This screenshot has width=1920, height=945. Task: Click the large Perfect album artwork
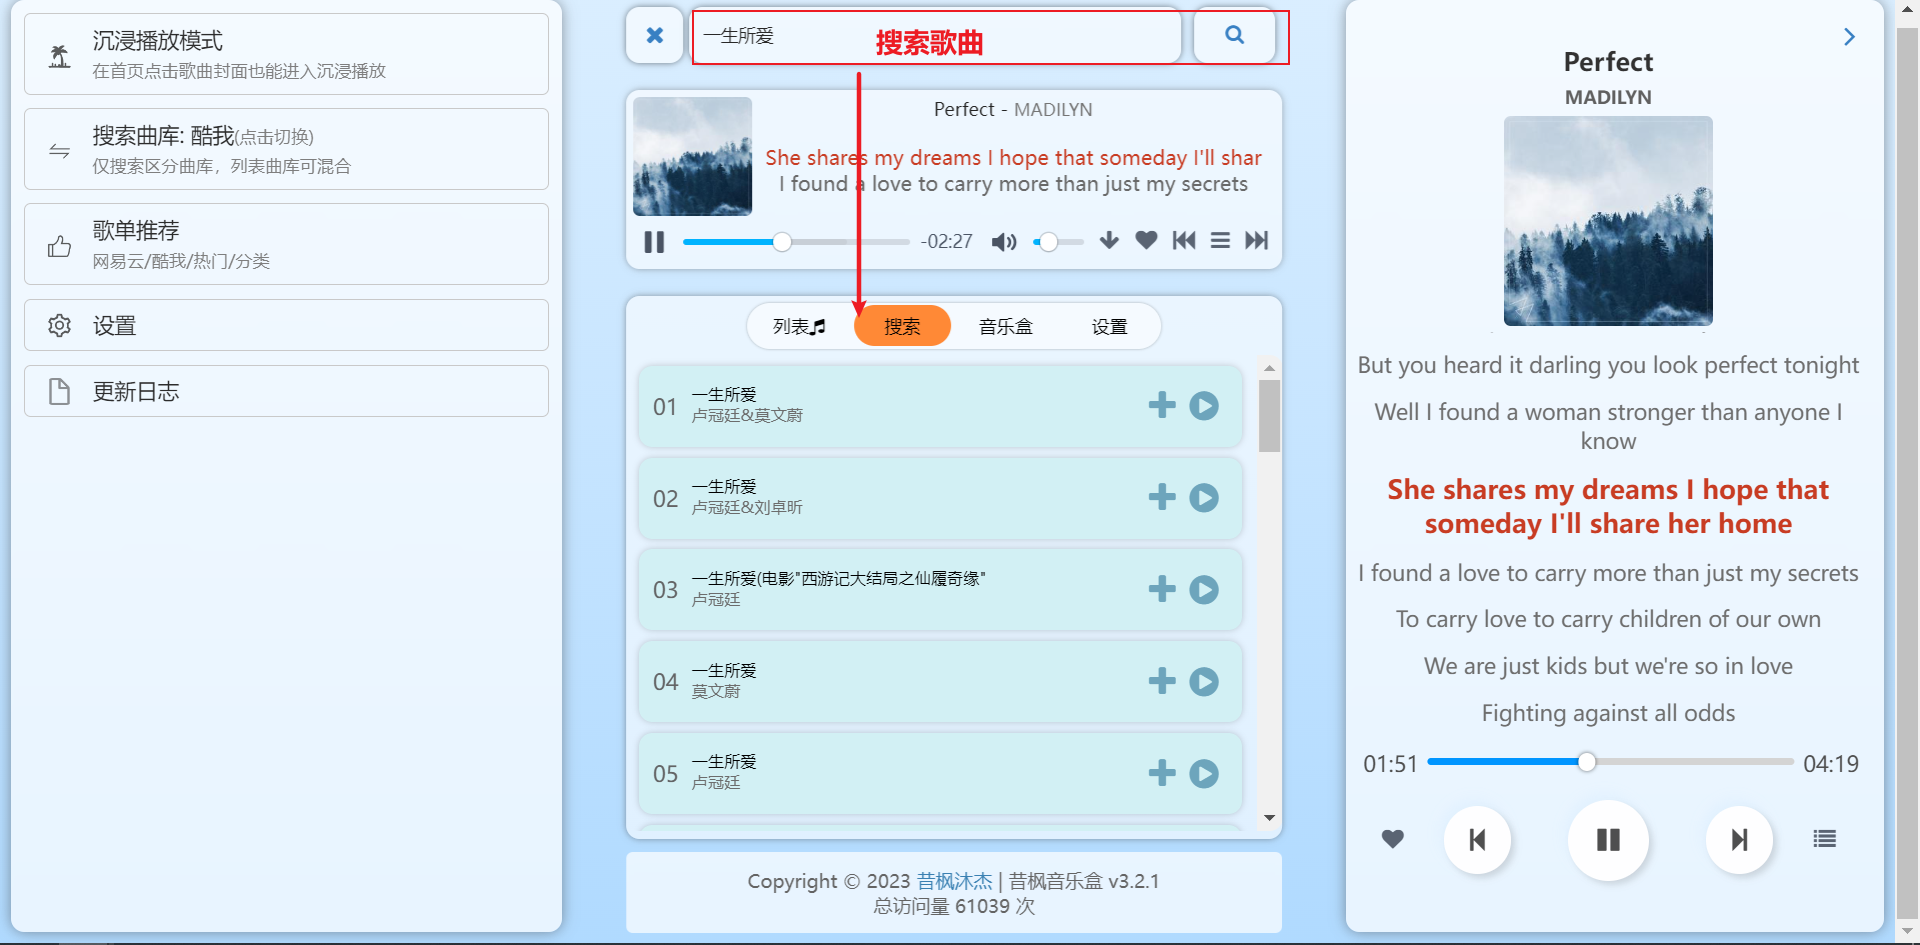click(1608, 221)
